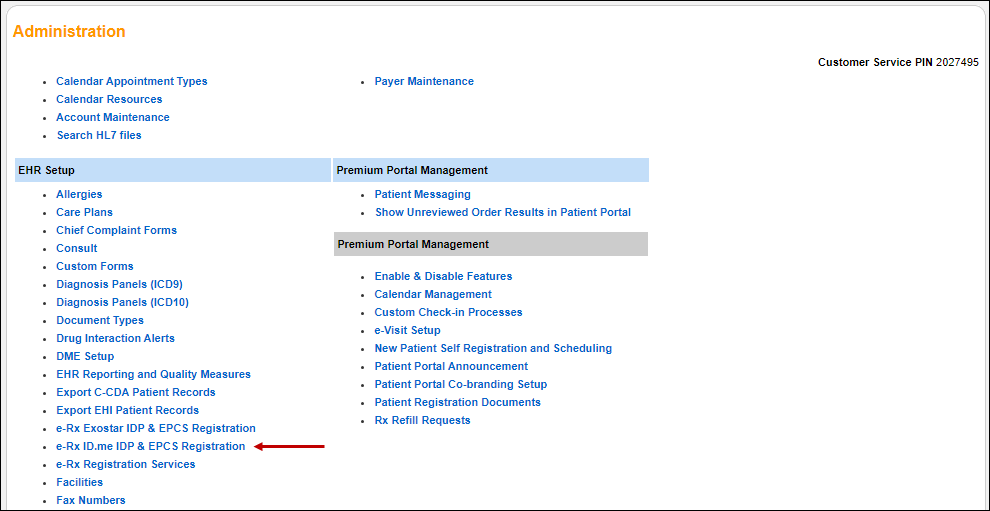Select the Fax Numbers link
The height and width of the screenshot is (511, 990).
pos(90,500)
